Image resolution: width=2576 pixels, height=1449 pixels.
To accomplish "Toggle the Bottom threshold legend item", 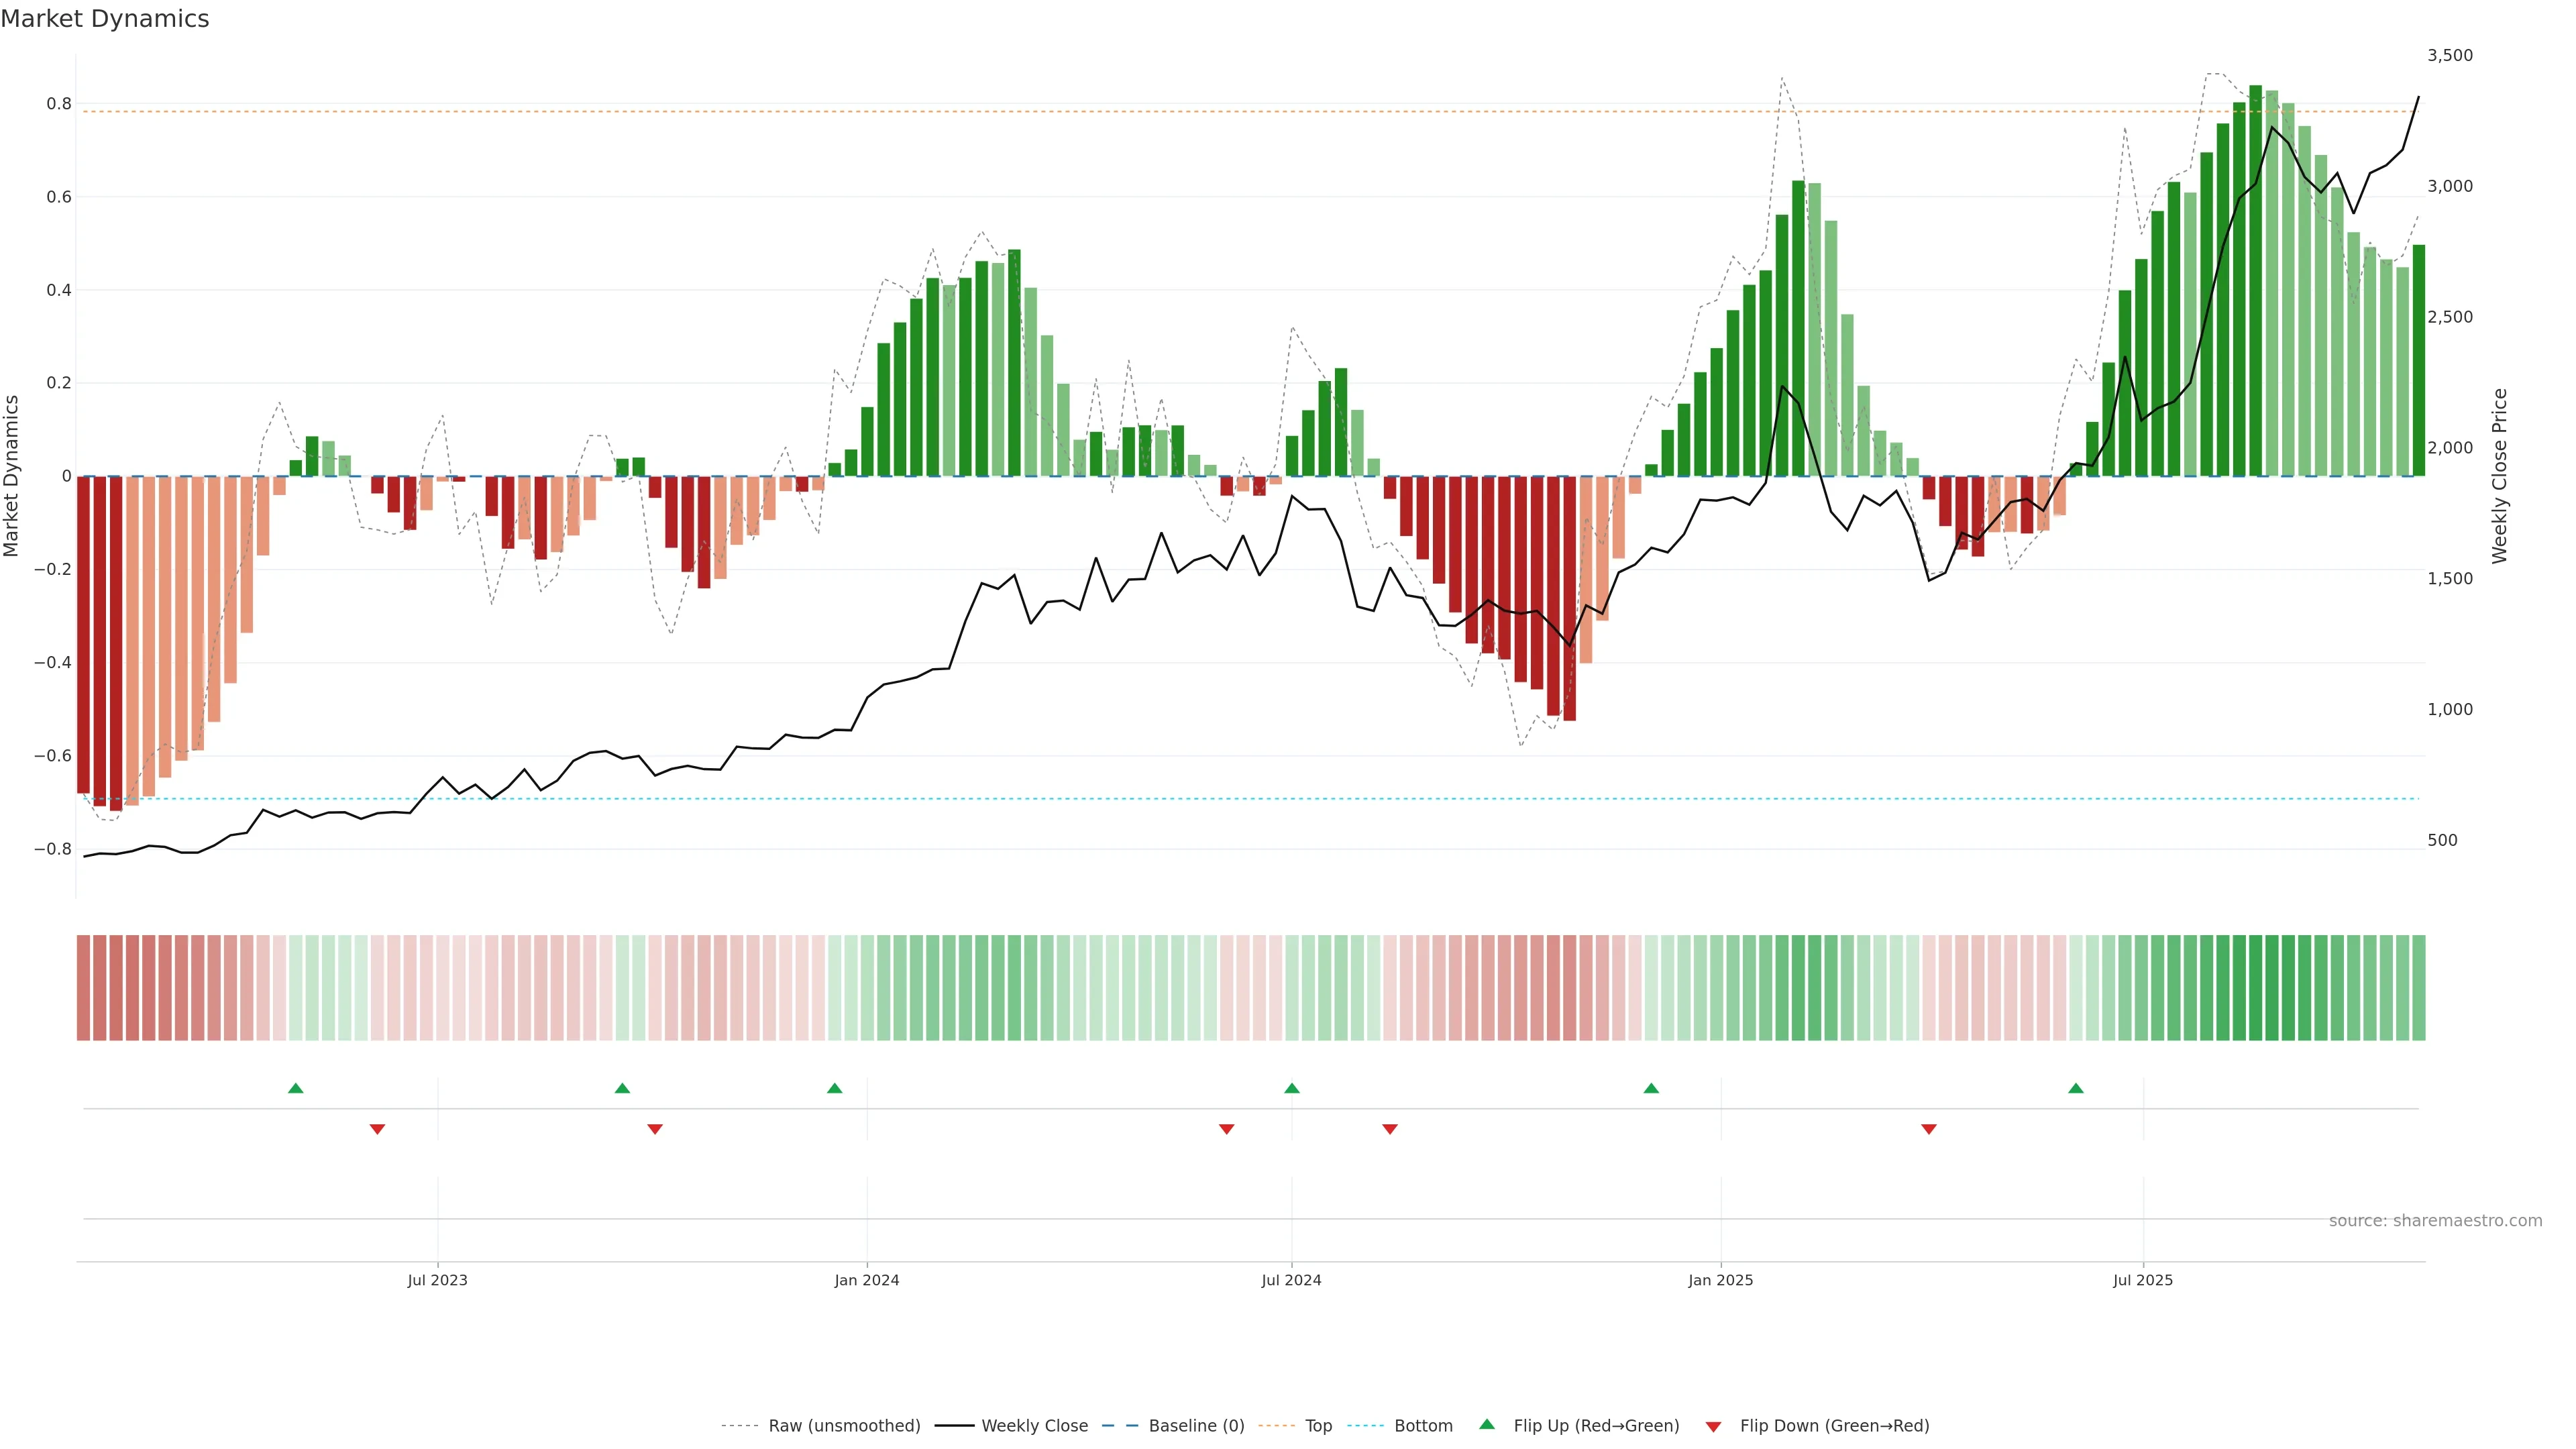I will pyautogui.click(x=1423, y=1426).
